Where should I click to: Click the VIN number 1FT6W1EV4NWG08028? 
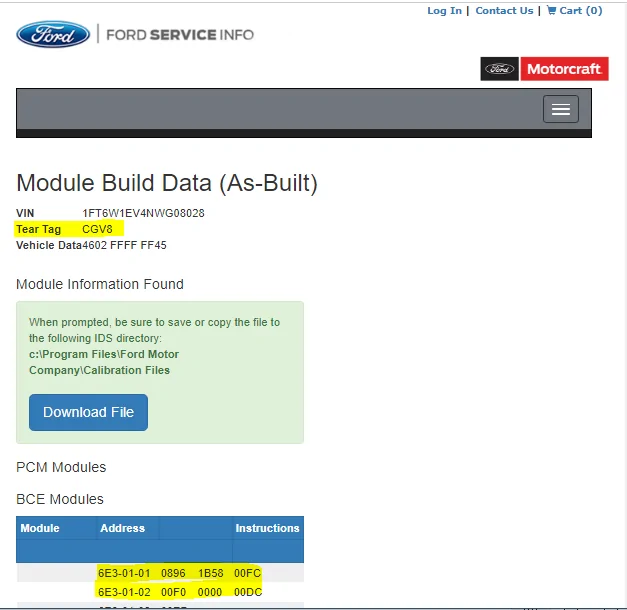(143, 213)
